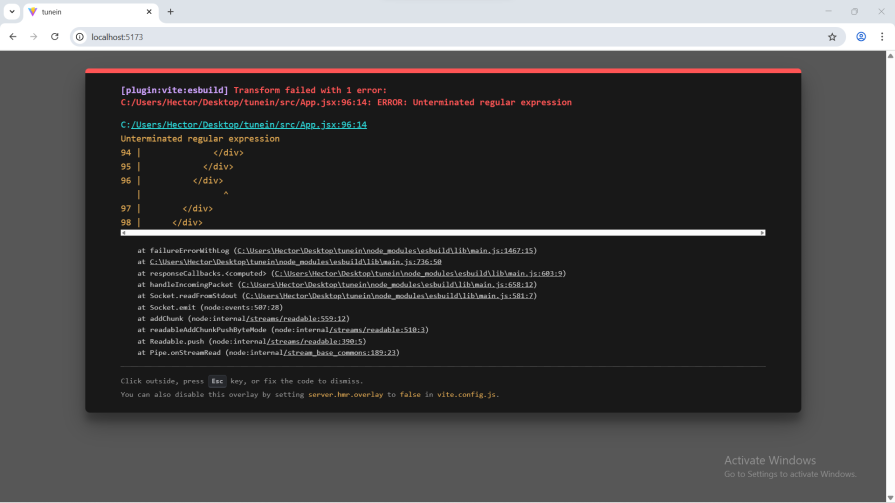Click the code scrollbar's right arrow

(762, 232)
